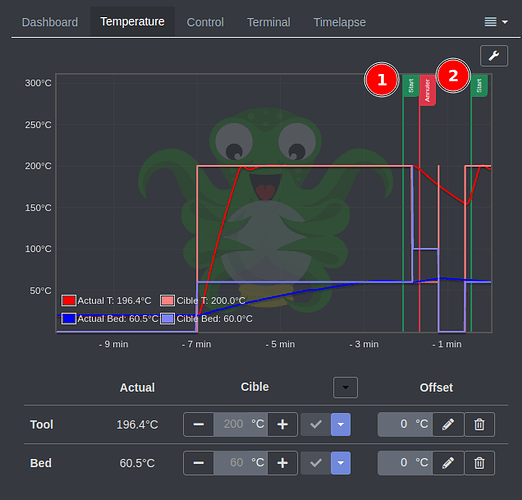Increase Tool target with plus button

(283, 424)
